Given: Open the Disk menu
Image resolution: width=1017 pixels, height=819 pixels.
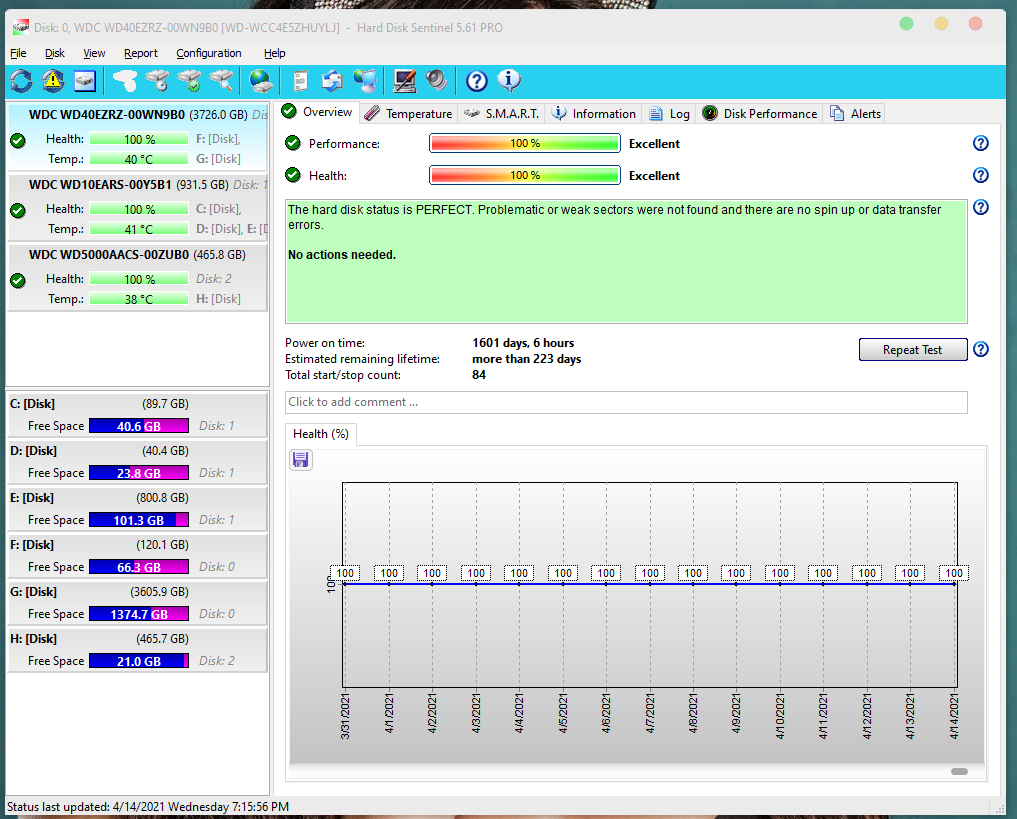Looking at the screenshot, I should click(54, 53).
